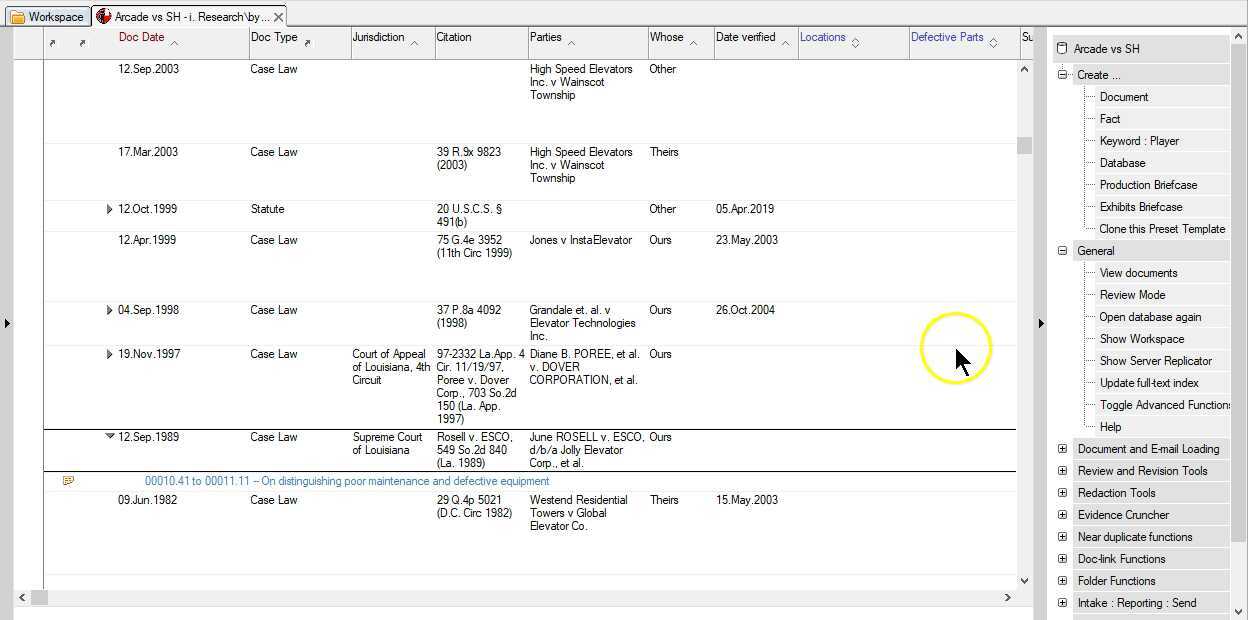
Task: Sort by the Doc Date column header
Action: pyautogui.click(x=141, y=37)
